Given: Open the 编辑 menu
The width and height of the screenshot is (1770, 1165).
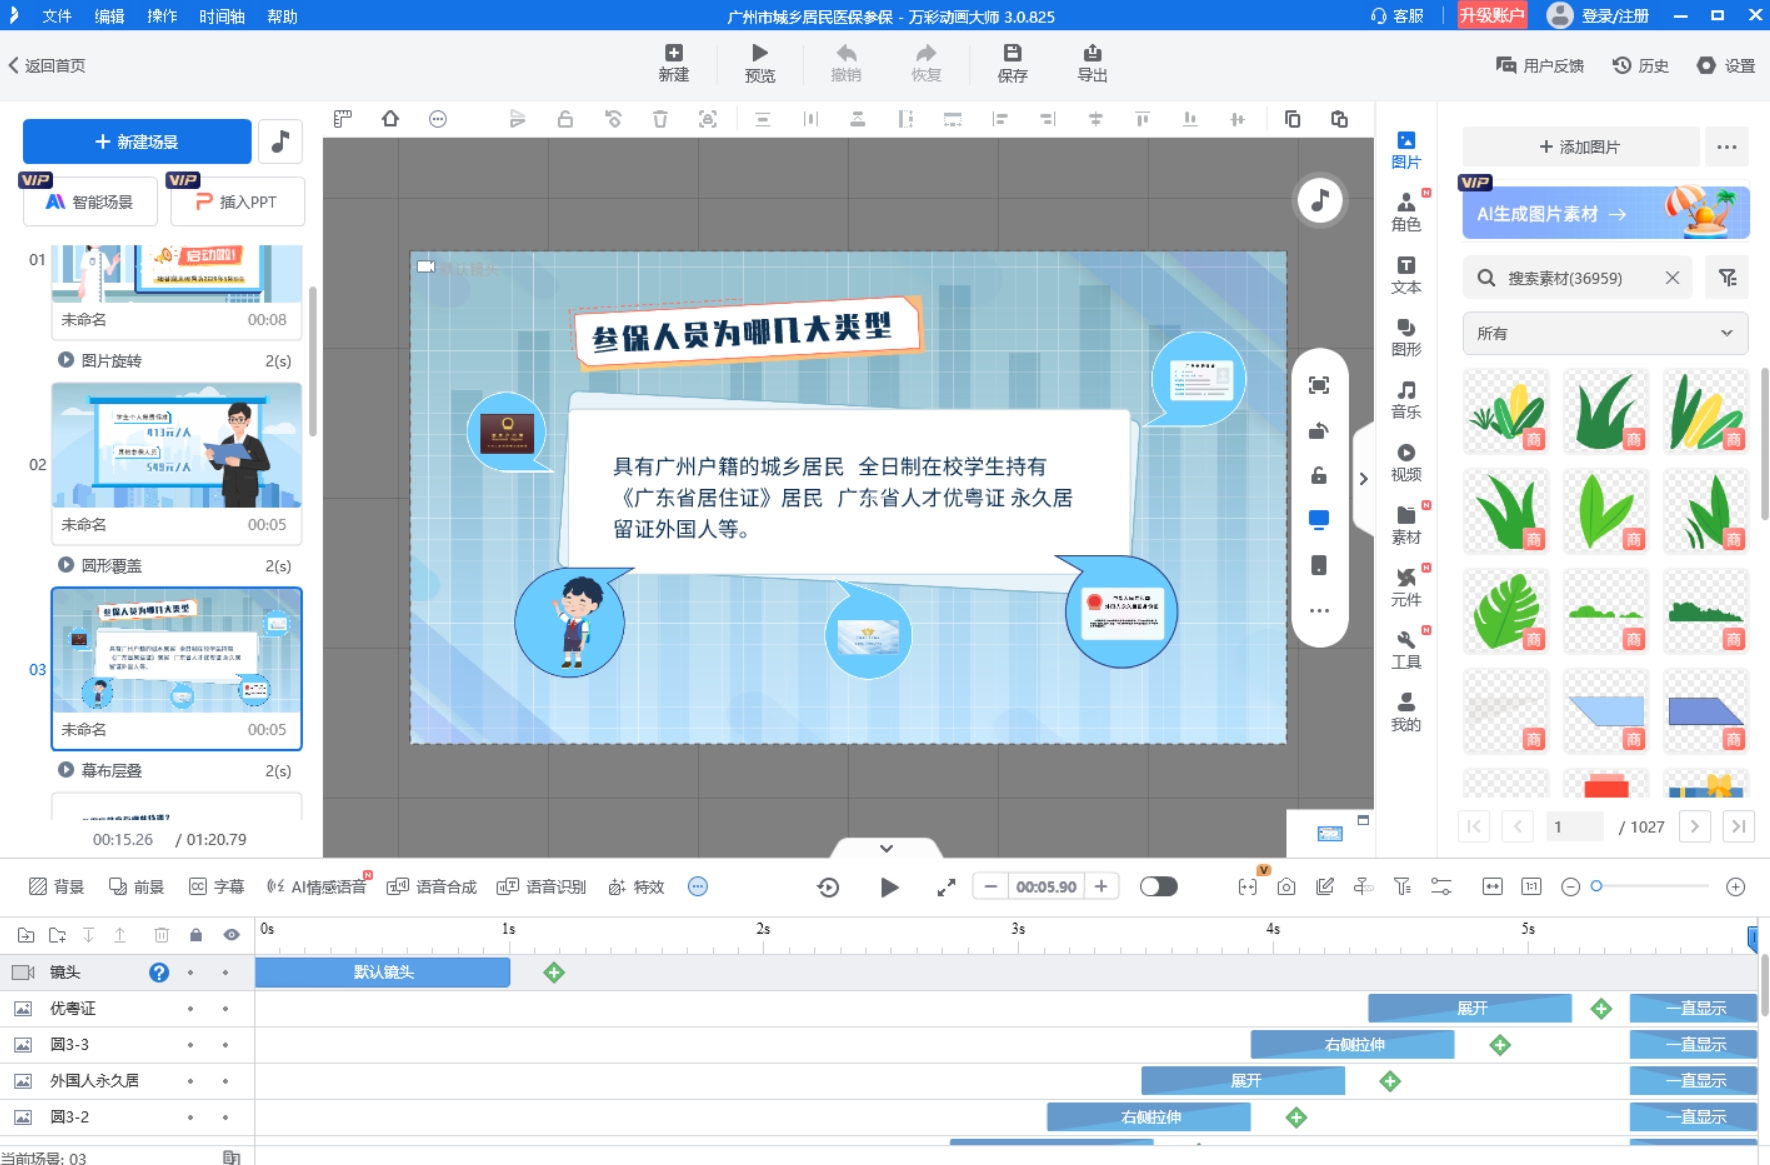Looking at the screenshot, I should coord(109,16).
